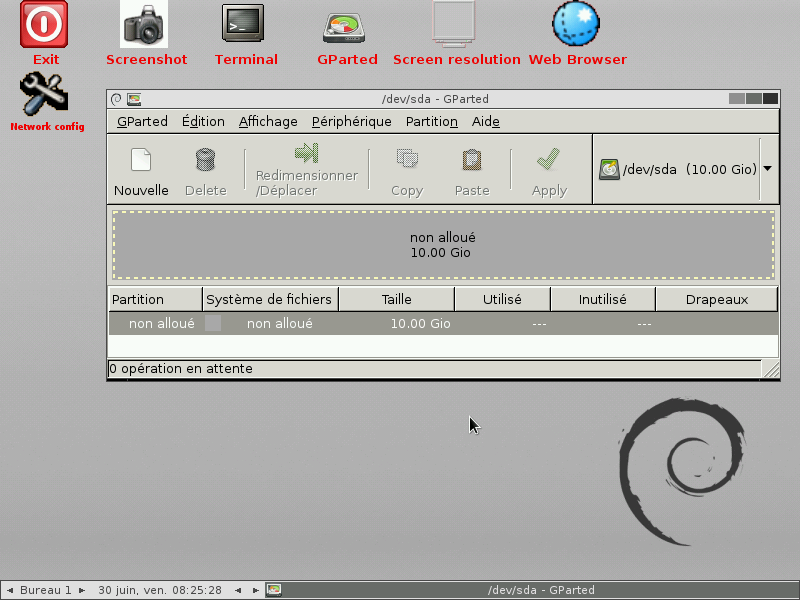Click the Drapeaux column header
Viewport: 800px width, 600px height.
pos(717,299)
